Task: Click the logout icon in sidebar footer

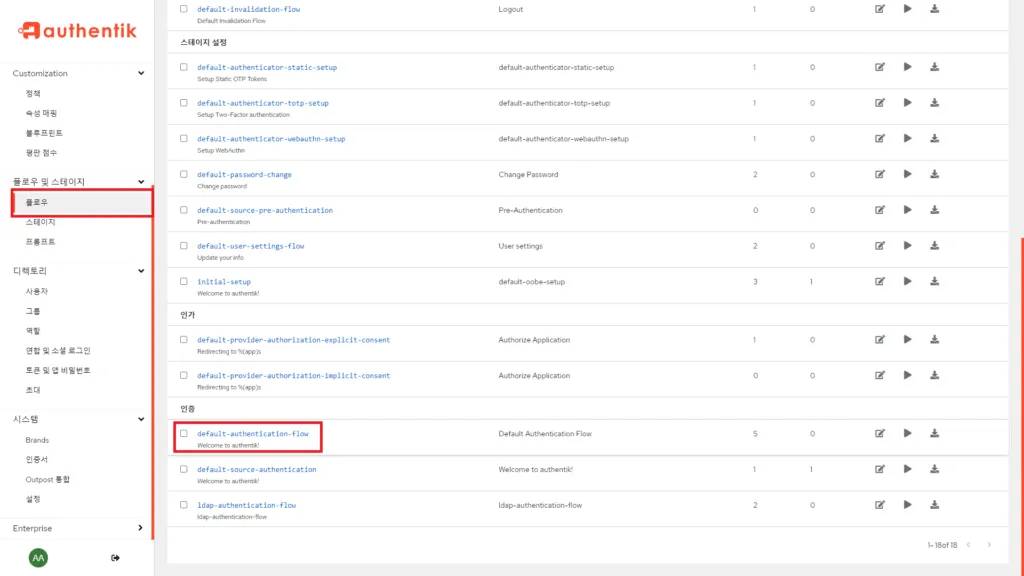Action: (115, 557)
